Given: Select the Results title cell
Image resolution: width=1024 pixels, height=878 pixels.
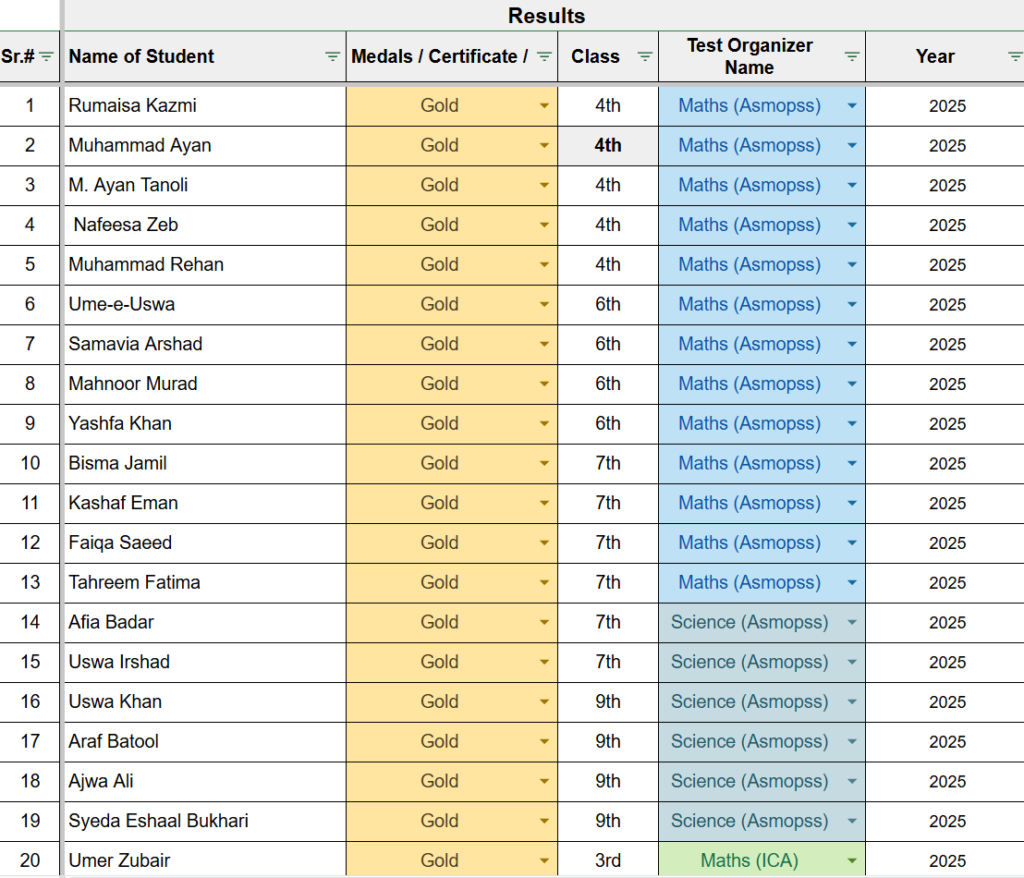Looking at the screenshot, I should click(x=546, y=15).
